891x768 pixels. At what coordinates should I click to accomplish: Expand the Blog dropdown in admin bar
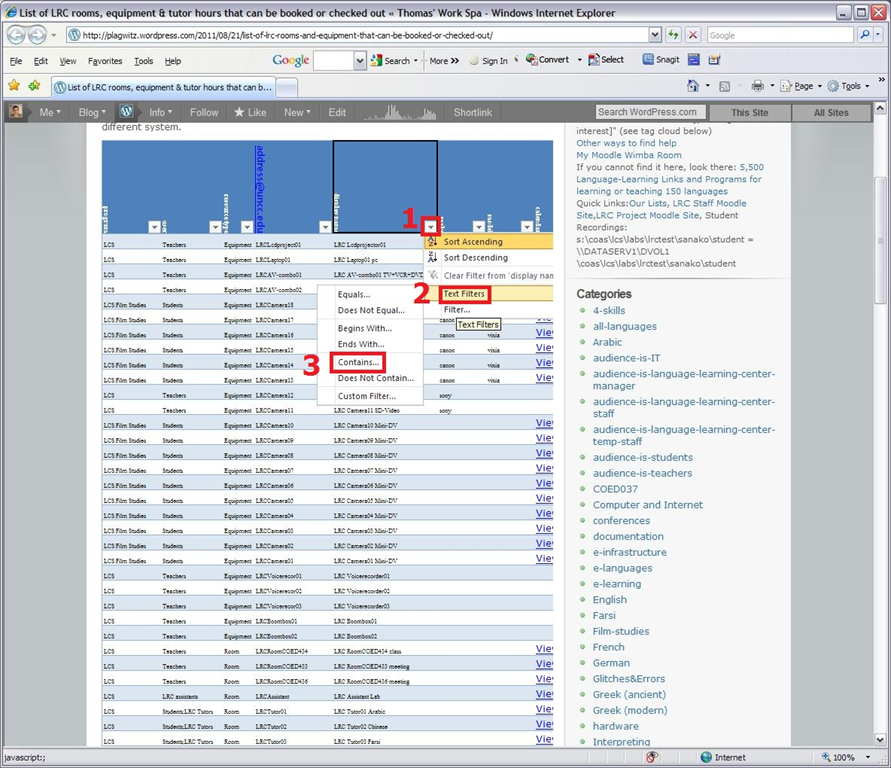coord(94,112)
